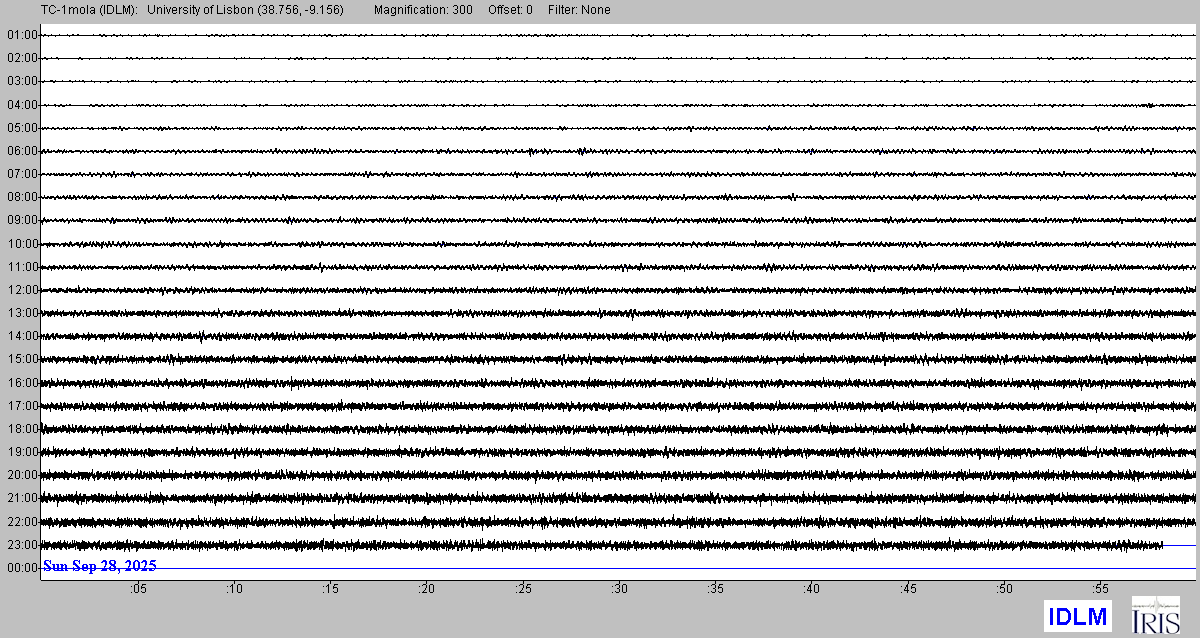Click the :45 minute axis label

(908, 589)
